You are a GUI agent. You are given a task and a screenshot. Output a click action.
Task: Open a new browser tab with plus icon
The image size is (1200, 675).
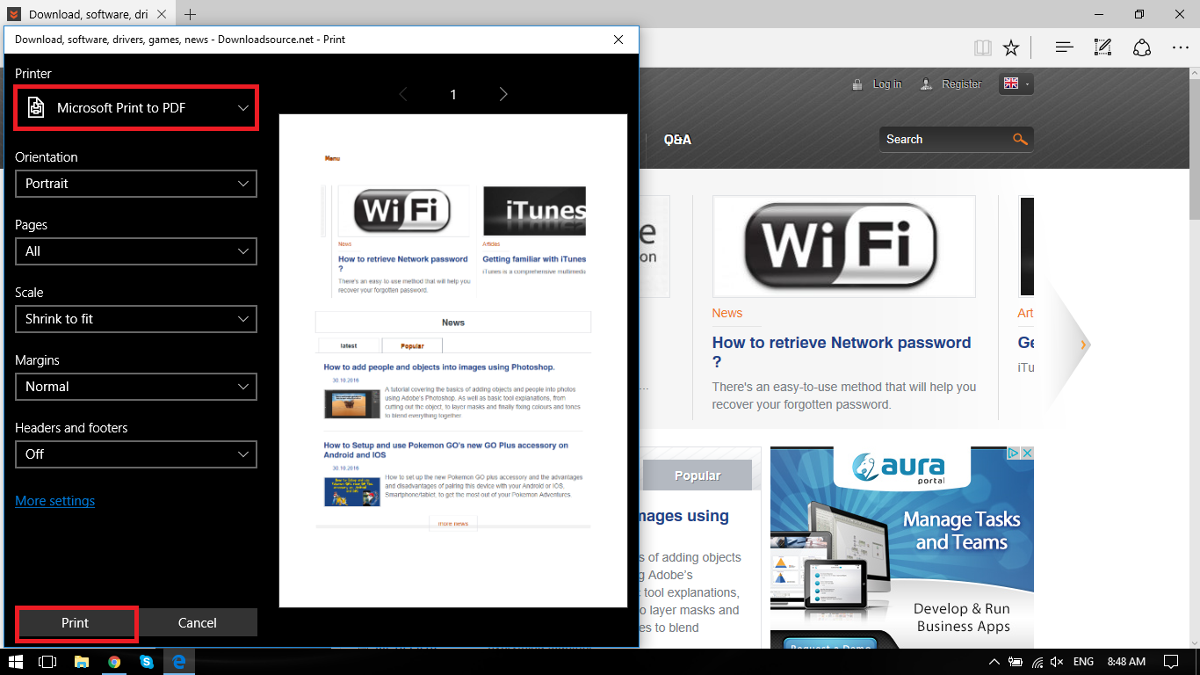(190, 14)
